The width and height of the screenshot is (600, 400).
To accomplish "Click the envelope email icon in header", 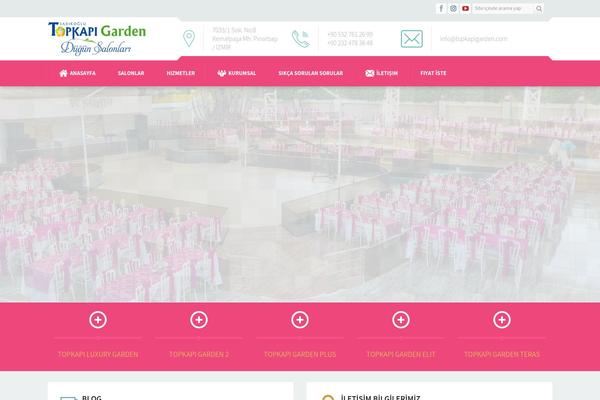I will 412,39.
